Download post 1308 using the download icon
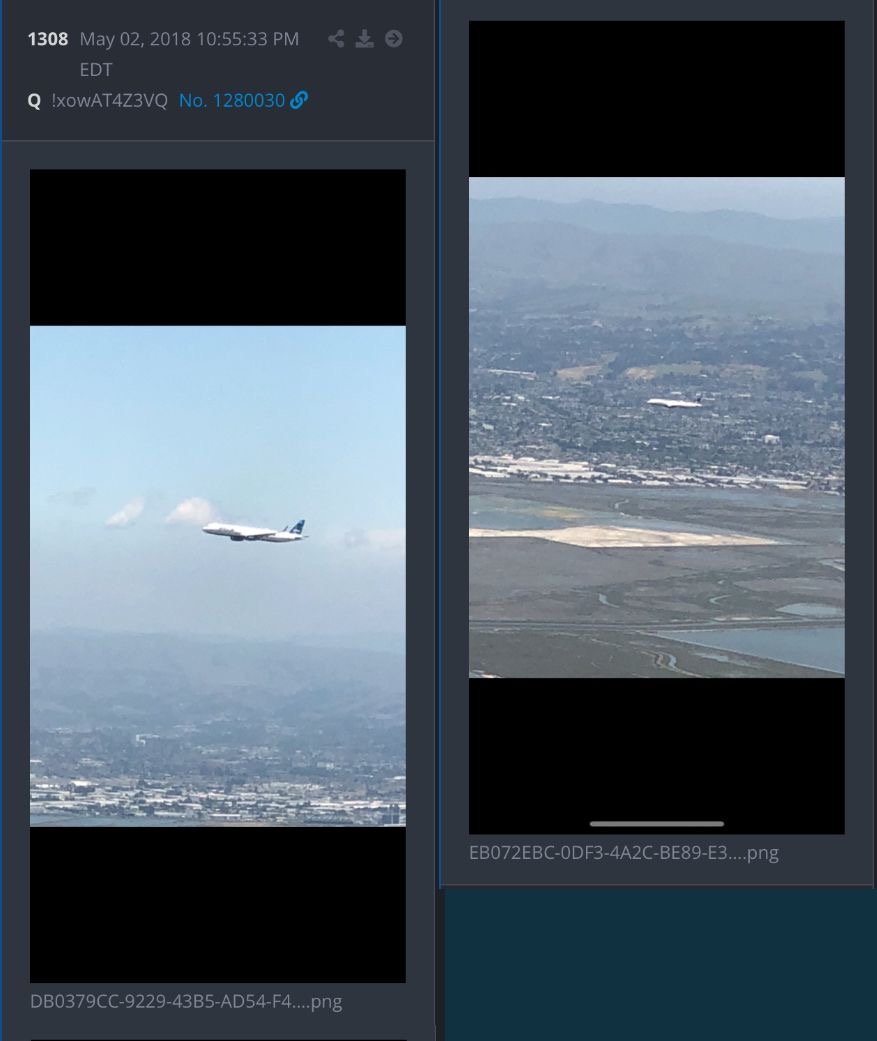 point(364,39)
